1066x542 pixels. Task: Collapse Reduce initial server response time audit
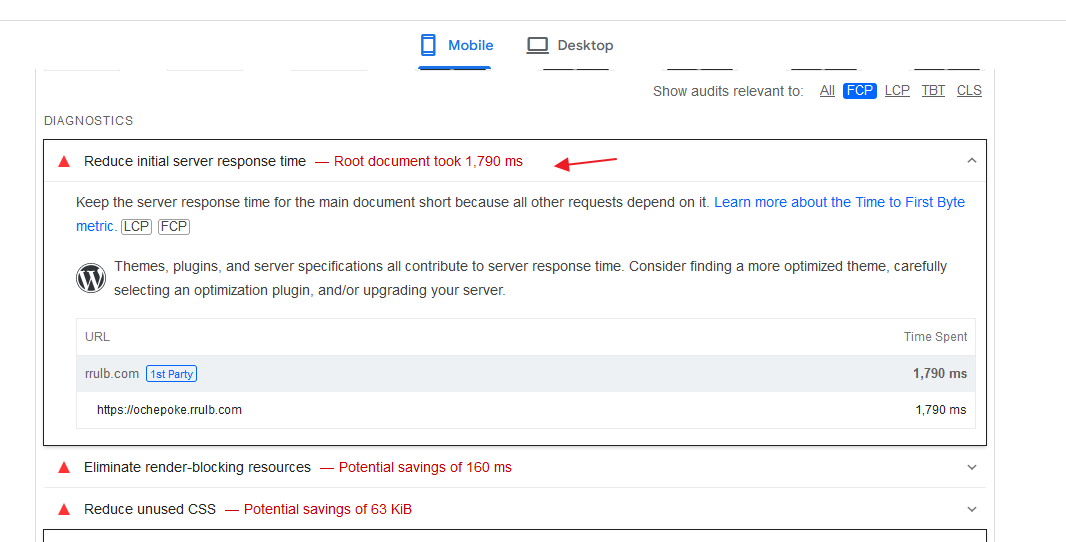coord(972,161)
